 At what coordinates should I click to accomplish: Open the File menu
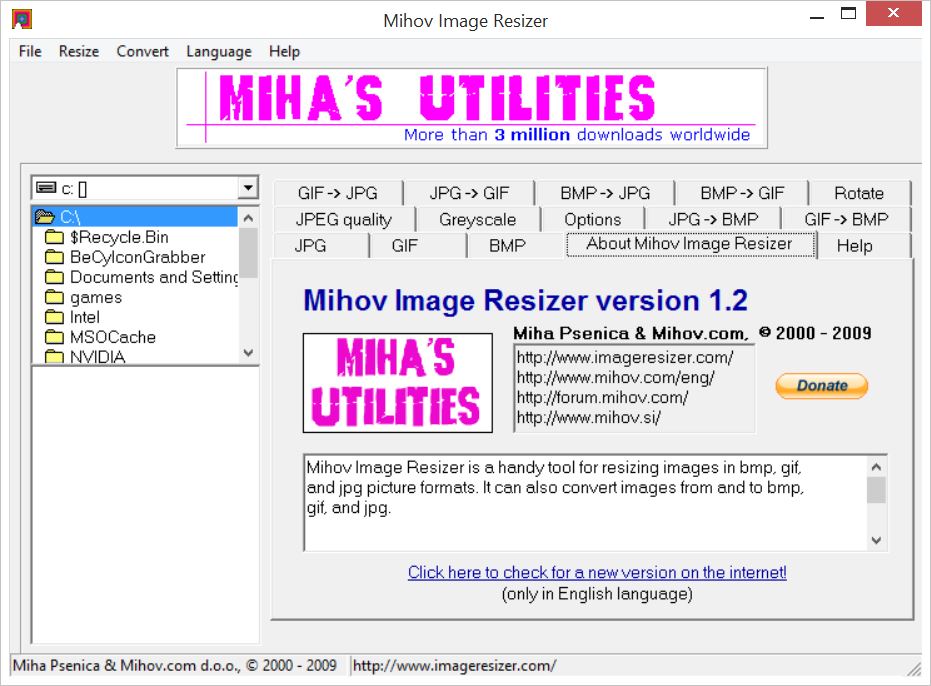pos(30,52)
